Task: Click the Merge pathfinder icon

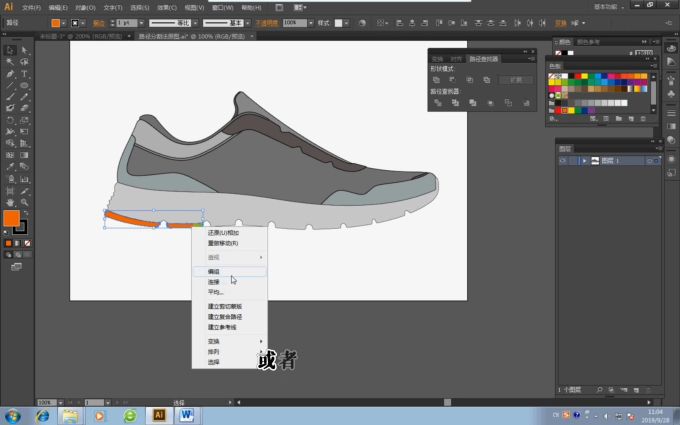Action: [x=473, y=103]
